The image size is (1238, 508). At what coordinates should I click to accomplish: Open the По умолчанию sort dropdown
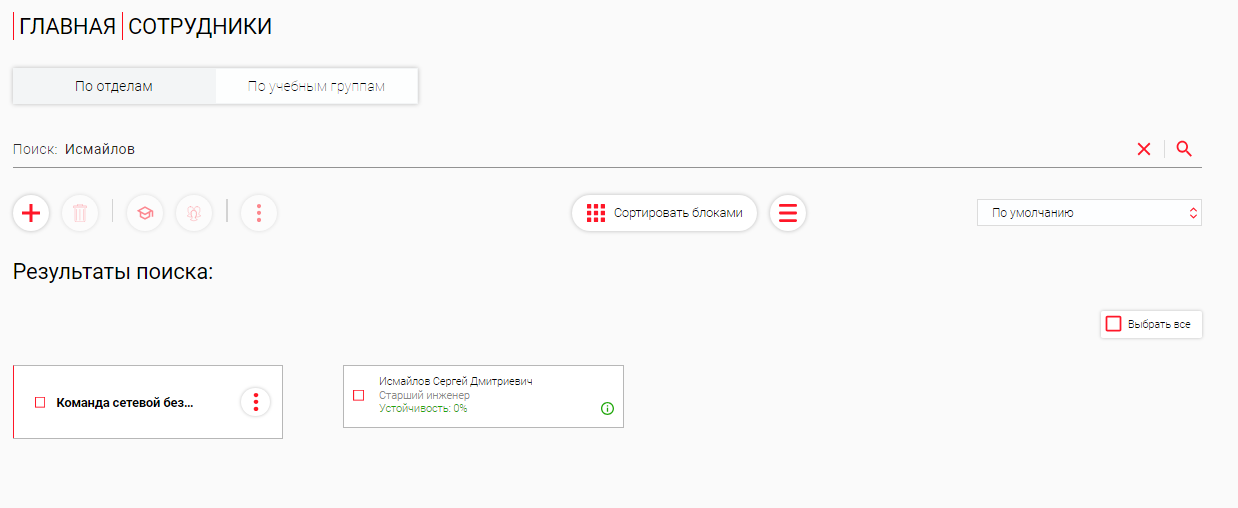1088,213
